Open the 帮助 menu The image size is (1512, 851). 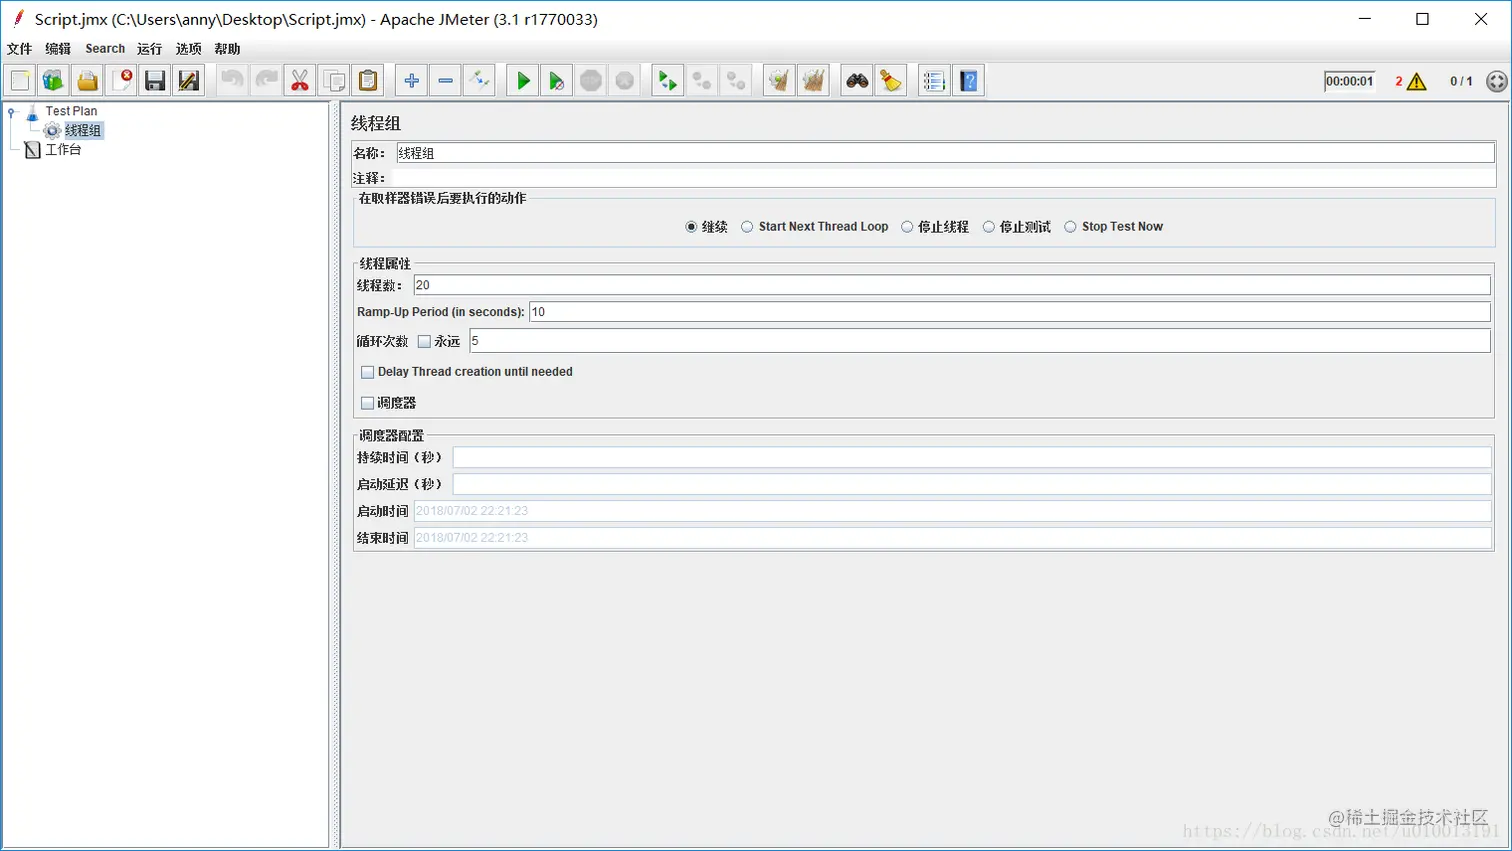tap(227, 49)
